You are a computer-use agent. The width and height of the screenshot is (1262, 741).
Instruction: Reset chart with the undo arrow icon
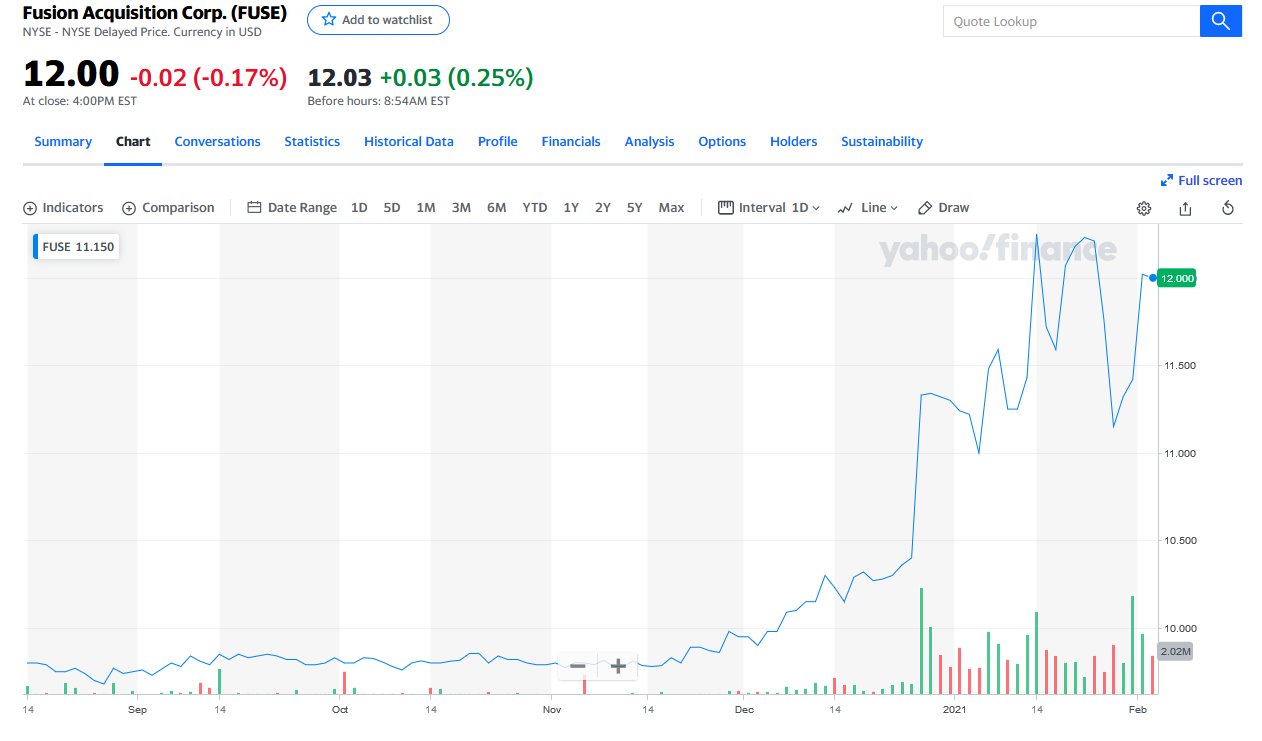1228,208
